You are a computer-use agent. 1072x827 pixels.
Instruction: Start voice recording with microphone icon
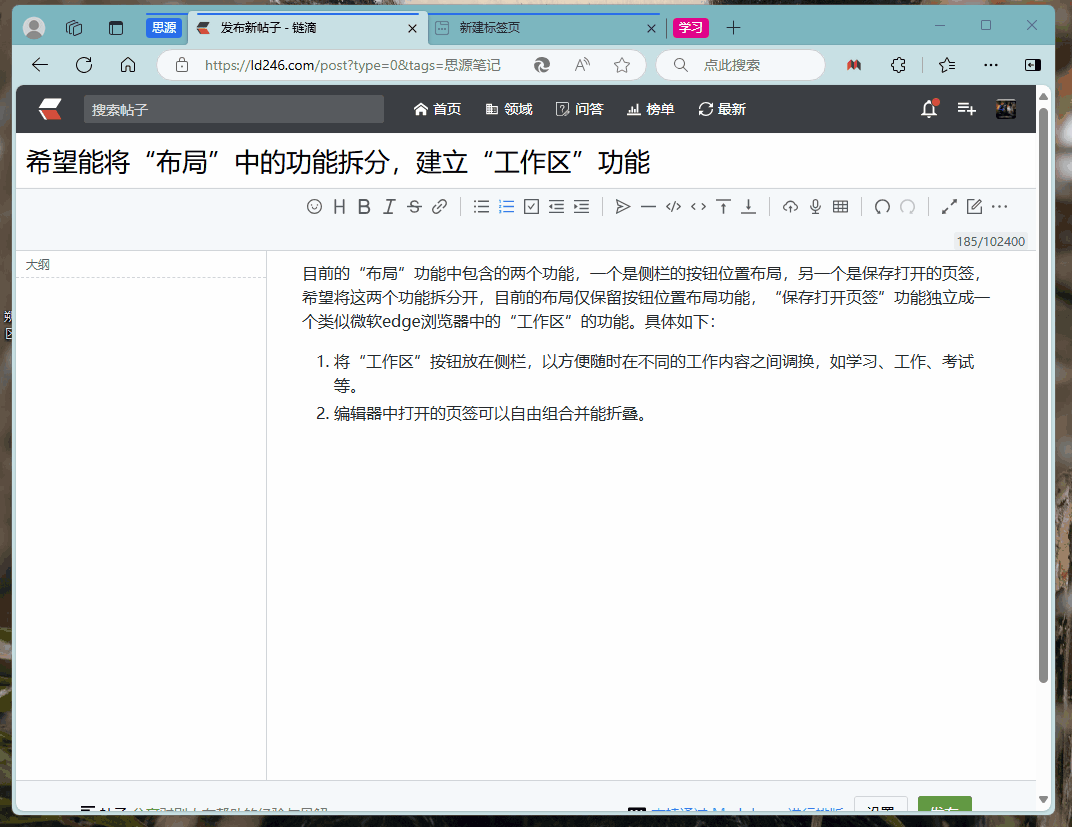[815, 207]
